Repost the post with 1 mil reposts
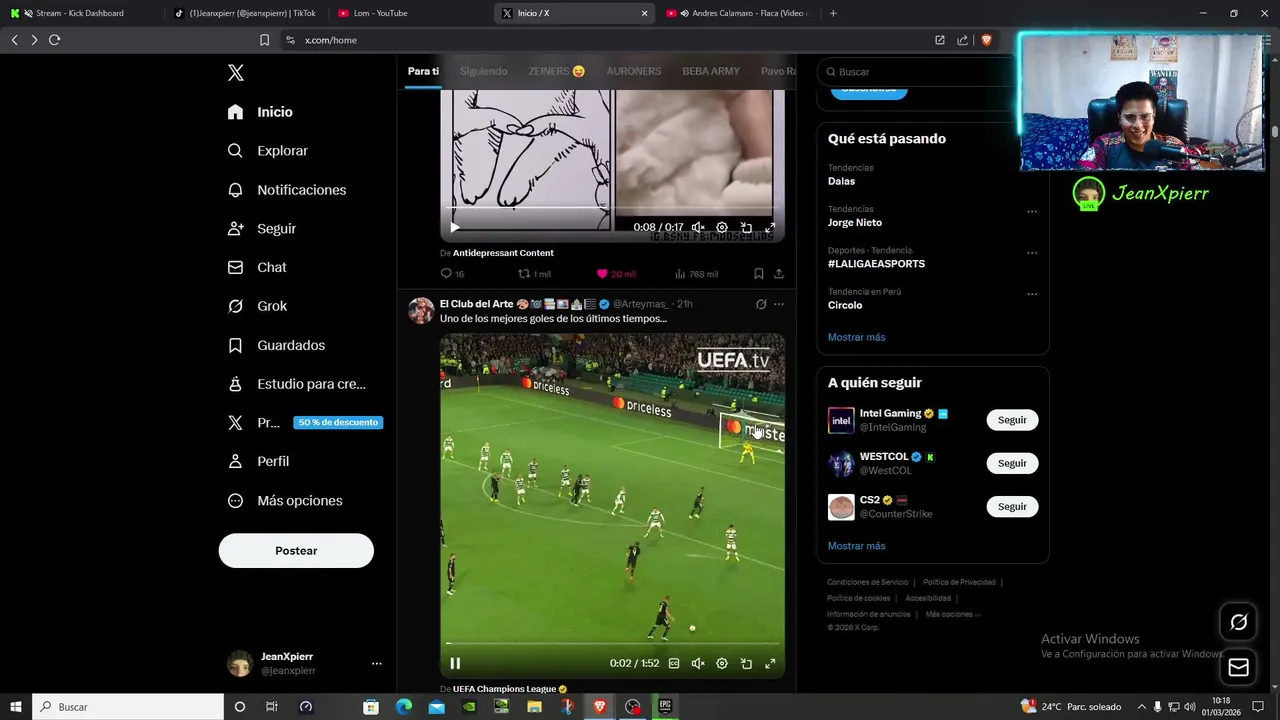Screen dimensions: 1280x720 pos(534,274)
